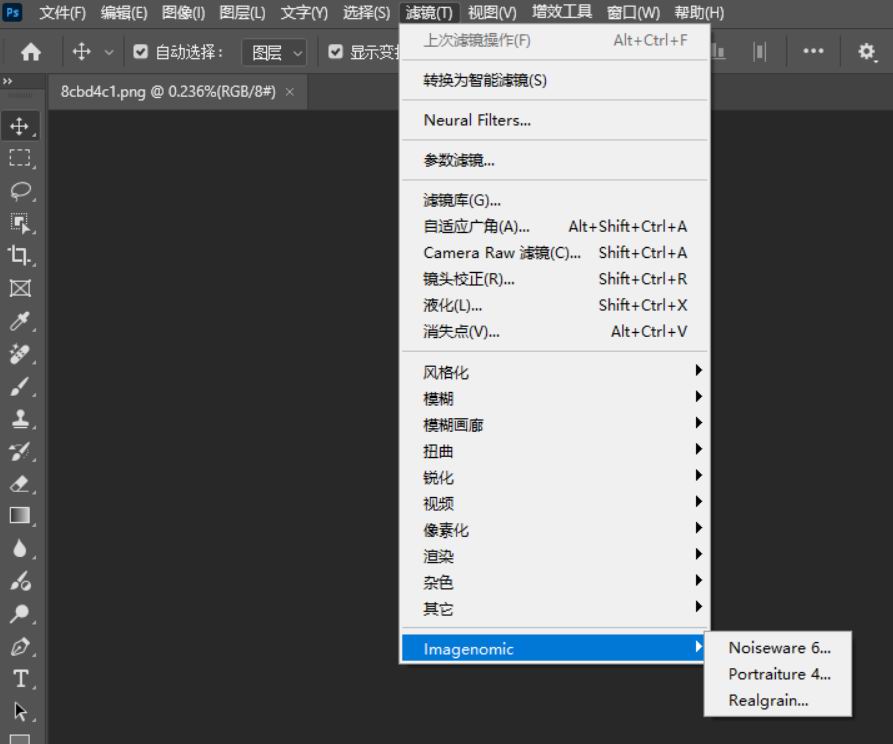
Task: Select the Horizontal Type tool
Action: click(x=20, y=679)
